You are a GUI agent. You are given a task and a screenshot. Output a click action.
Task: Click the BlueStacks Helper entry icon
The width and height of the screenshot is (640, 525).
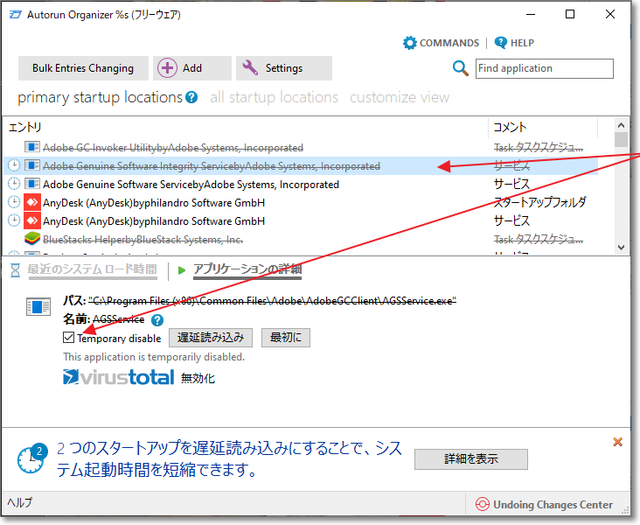(x=31, y=239)
